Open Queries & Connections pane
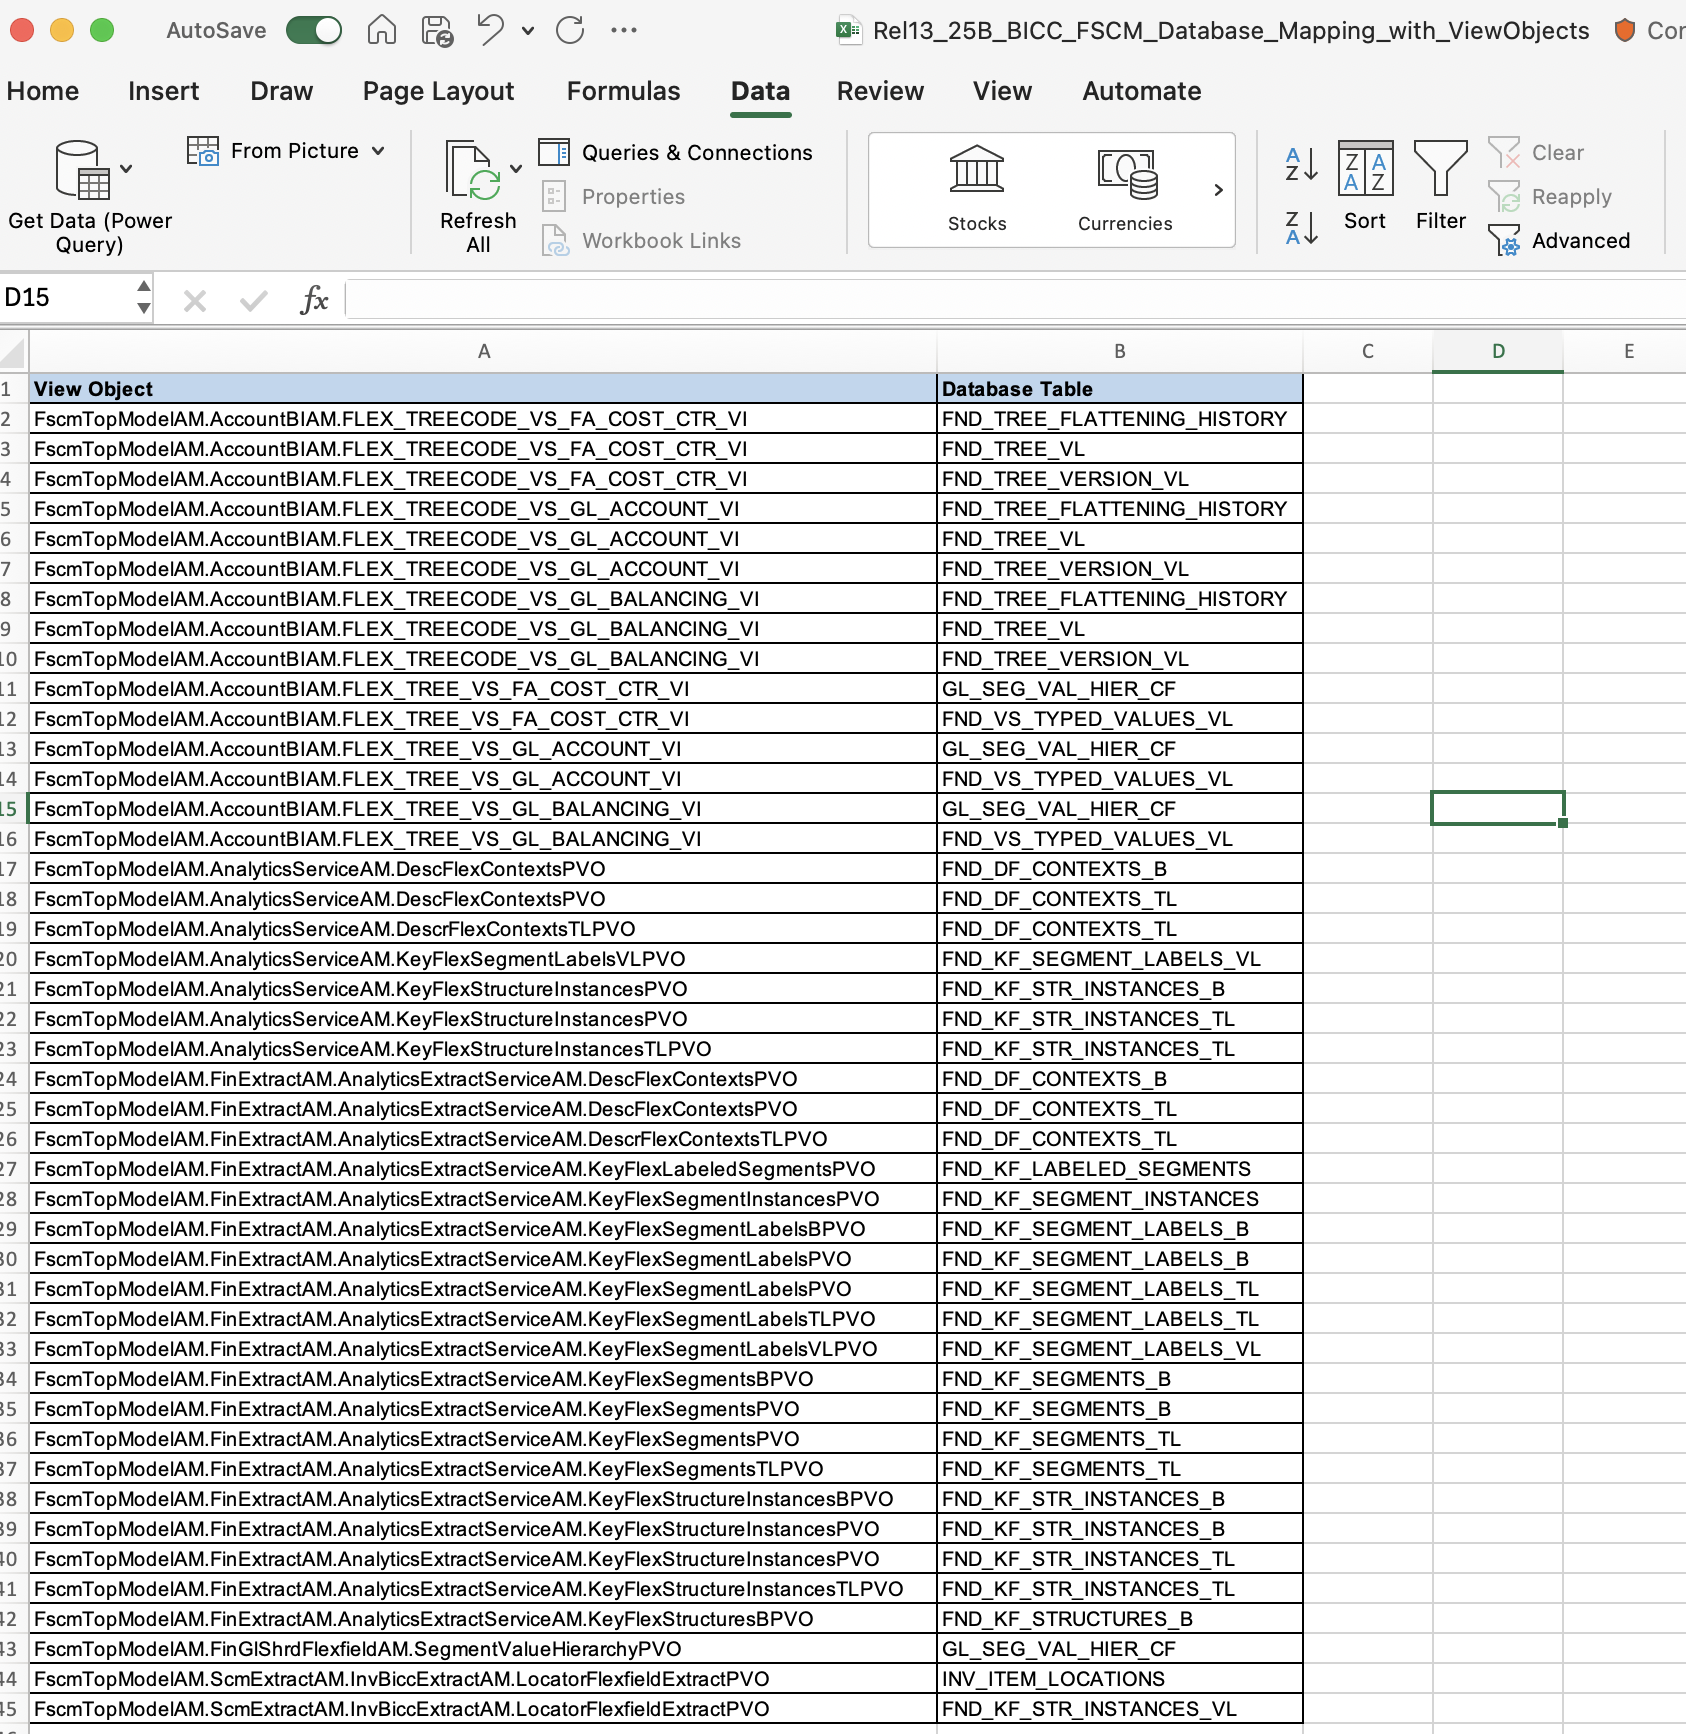1686x1734 pixels. (678, 152)
